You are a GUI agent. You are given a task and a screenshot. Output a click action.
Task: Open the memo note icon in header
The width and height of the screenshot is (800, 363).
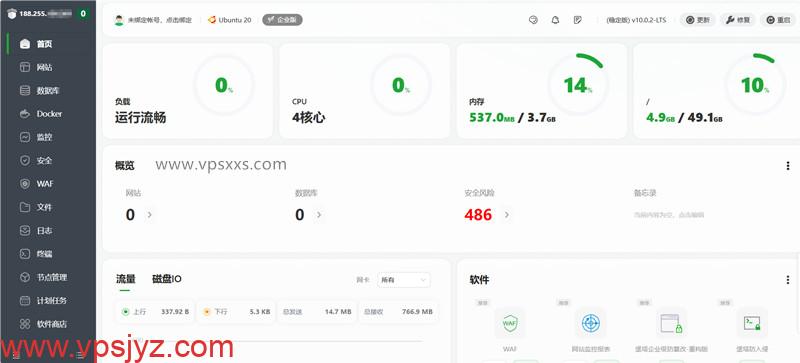click(x=578, y=20)
